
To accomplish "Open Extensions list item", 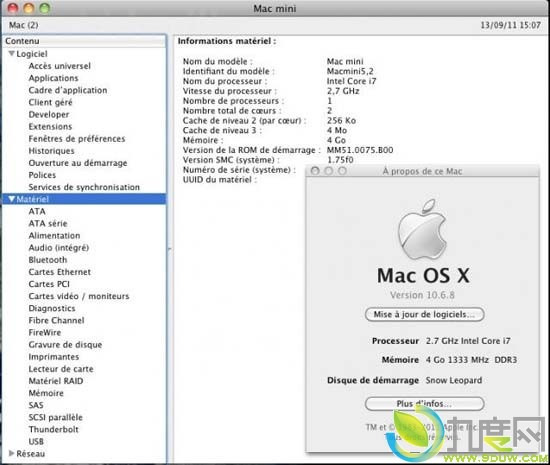I will (x=50, y=127).
